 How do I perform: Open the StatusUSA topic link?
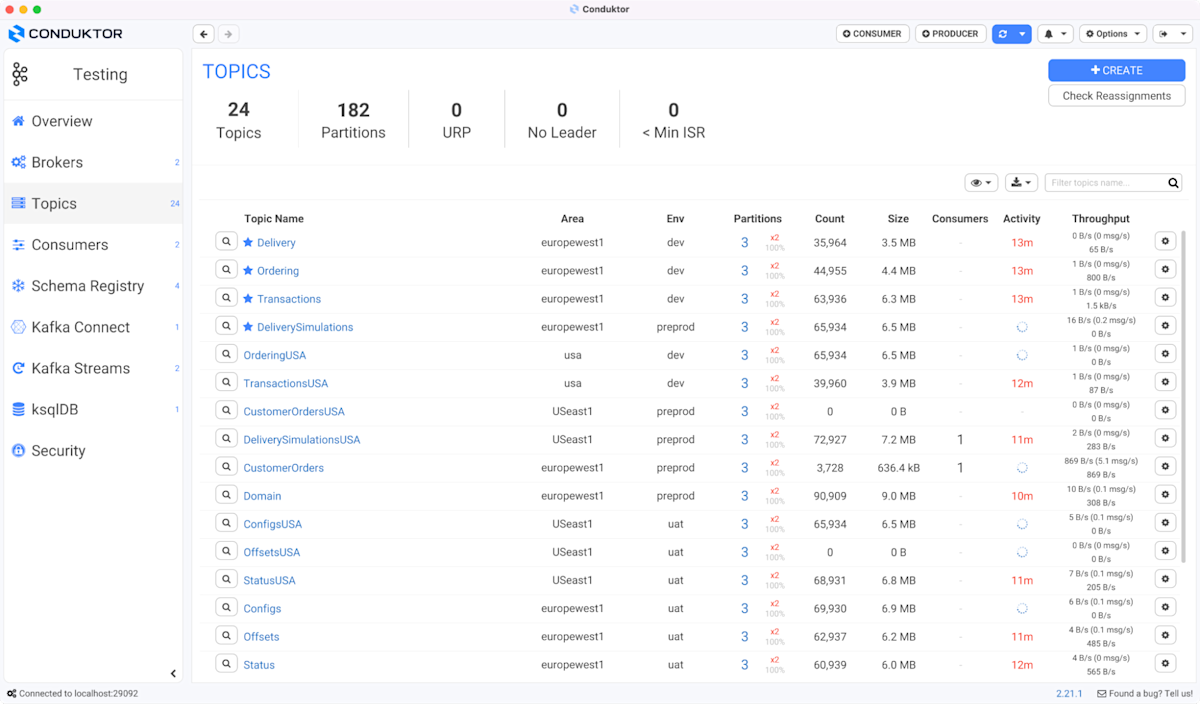coord(269,580)
